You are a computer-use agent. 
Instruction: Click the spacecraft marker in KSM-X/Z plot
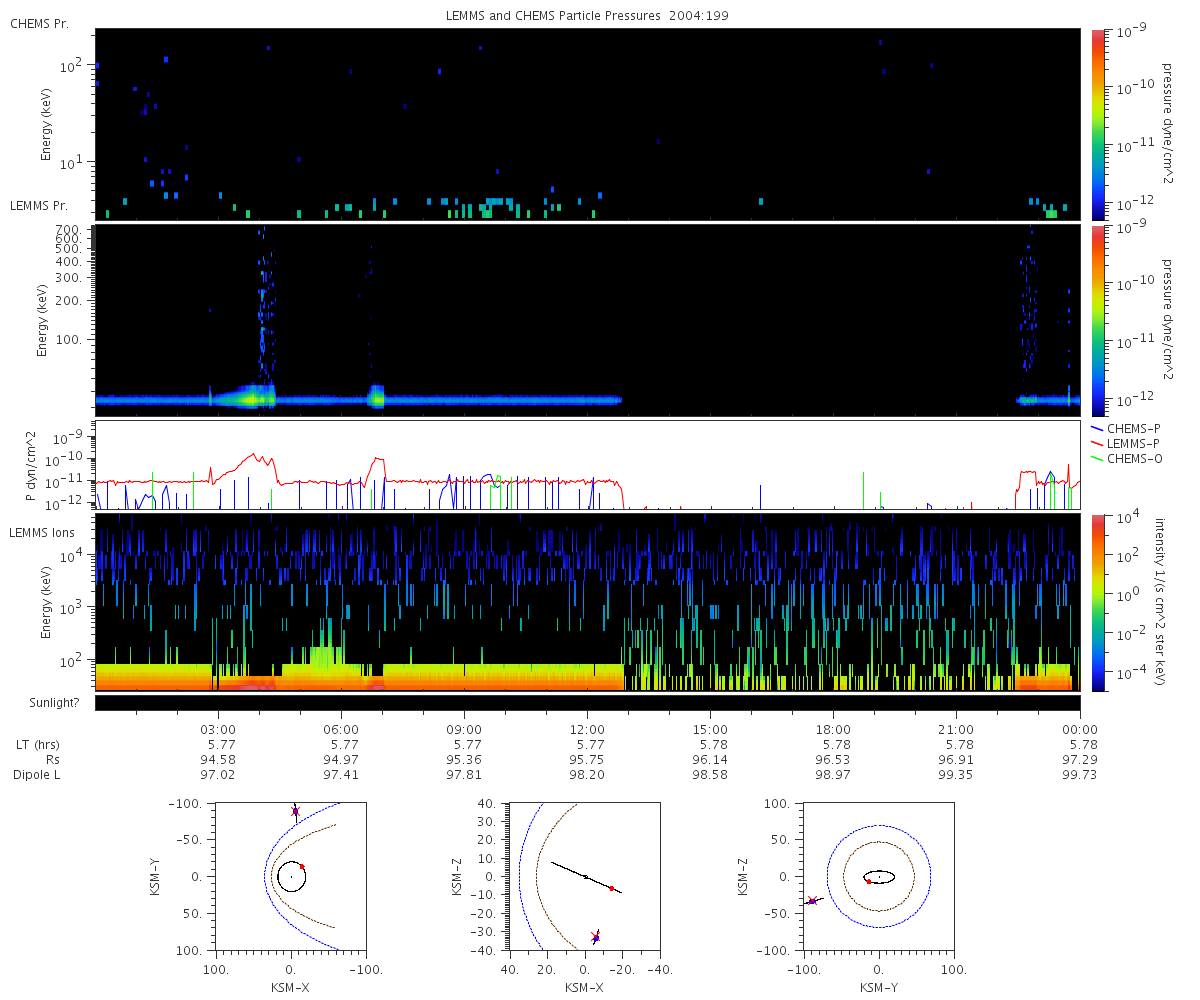pos(596,937)
